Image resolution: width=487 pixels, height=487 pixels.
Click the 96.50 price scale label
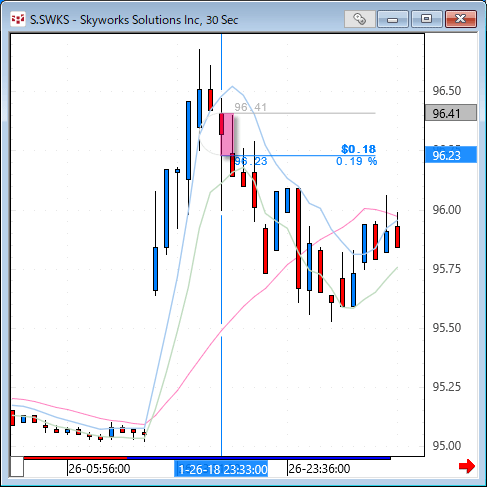[x=447, y=91]
